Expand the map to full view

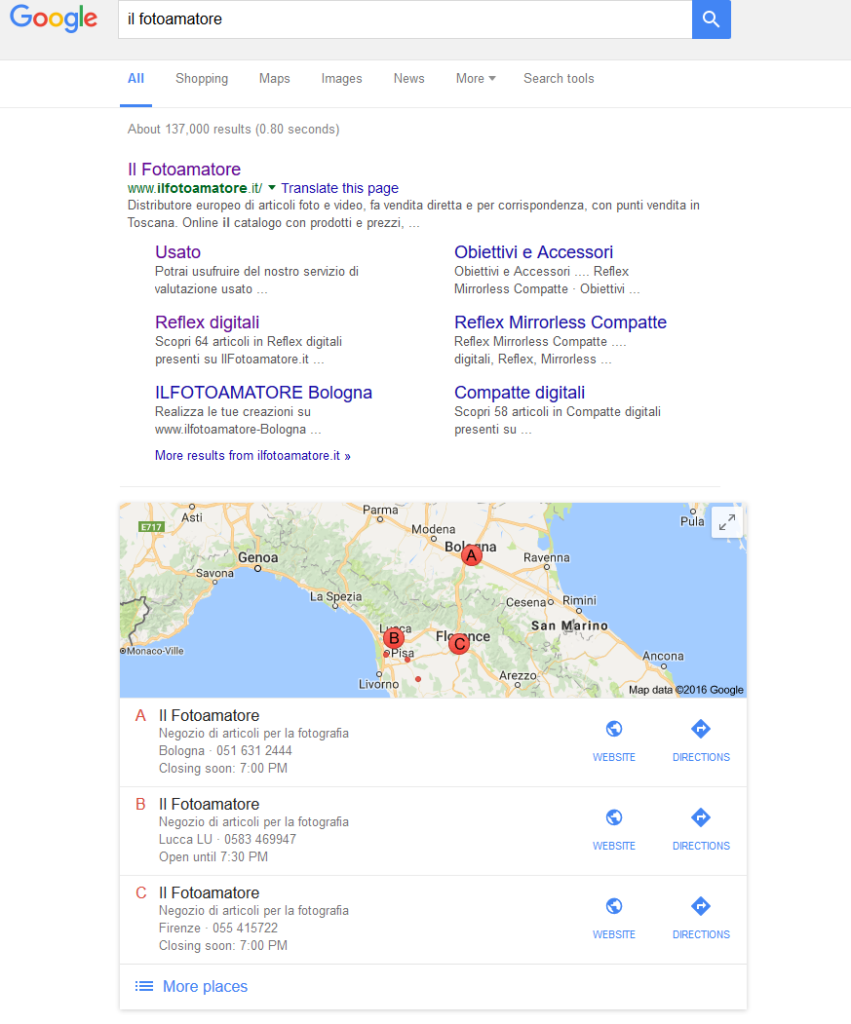click(x=726, y=523)
